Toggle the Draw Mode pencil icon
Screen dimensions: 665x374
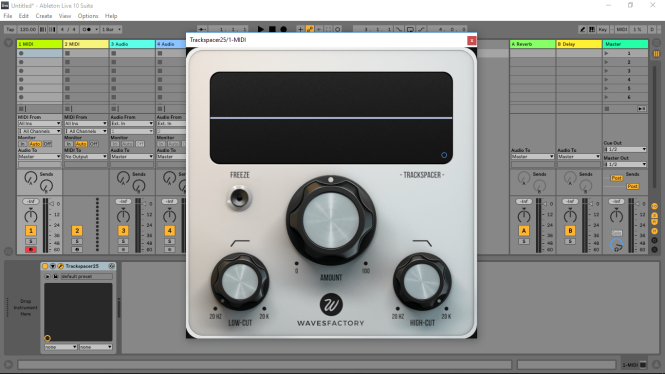[x=583, y=29]
